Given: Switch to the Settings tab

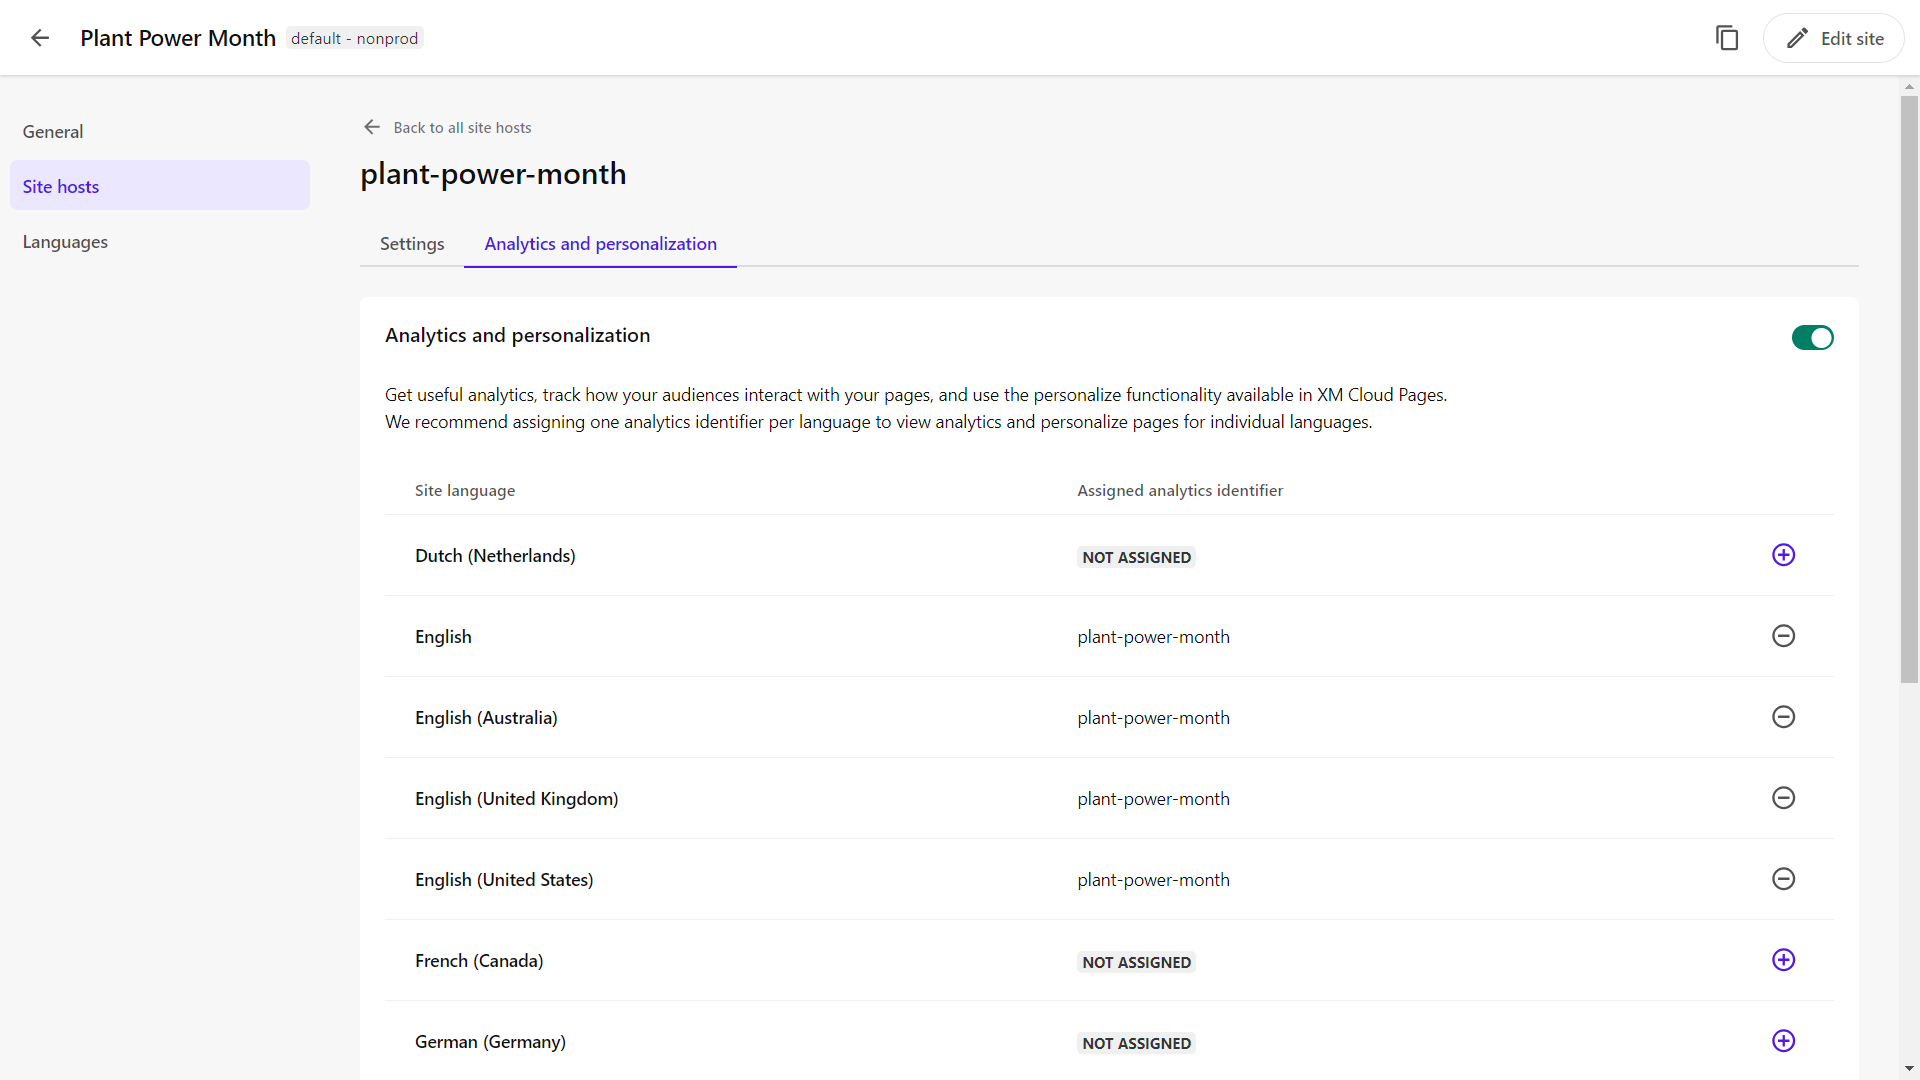Looking at the screenshot, I should [x=411, y=243].
